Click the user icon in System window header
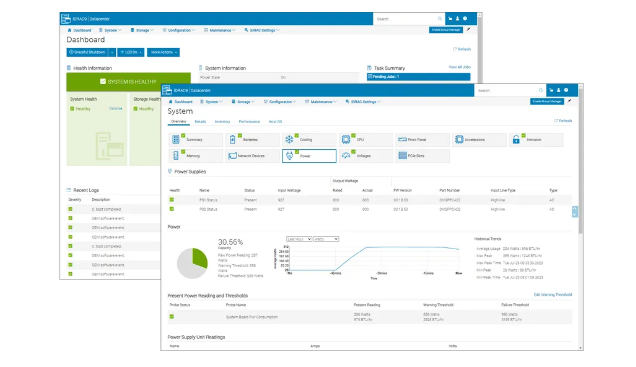This screenshot has height=367, width=636. click(x=559, y=90)
